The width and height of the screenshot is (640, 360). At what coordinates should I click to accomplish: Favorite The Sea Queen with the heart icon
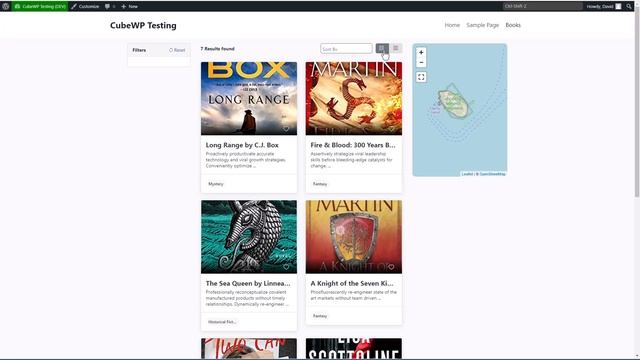click(286, 267)
